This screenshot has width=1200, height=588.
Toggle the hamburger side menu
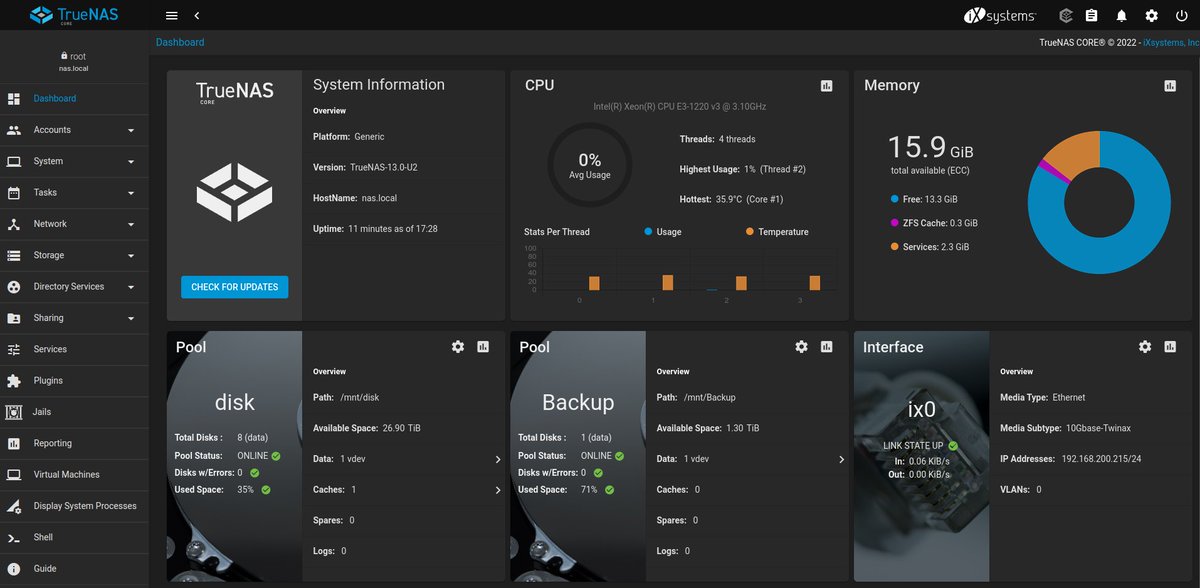tap(171, 16)
